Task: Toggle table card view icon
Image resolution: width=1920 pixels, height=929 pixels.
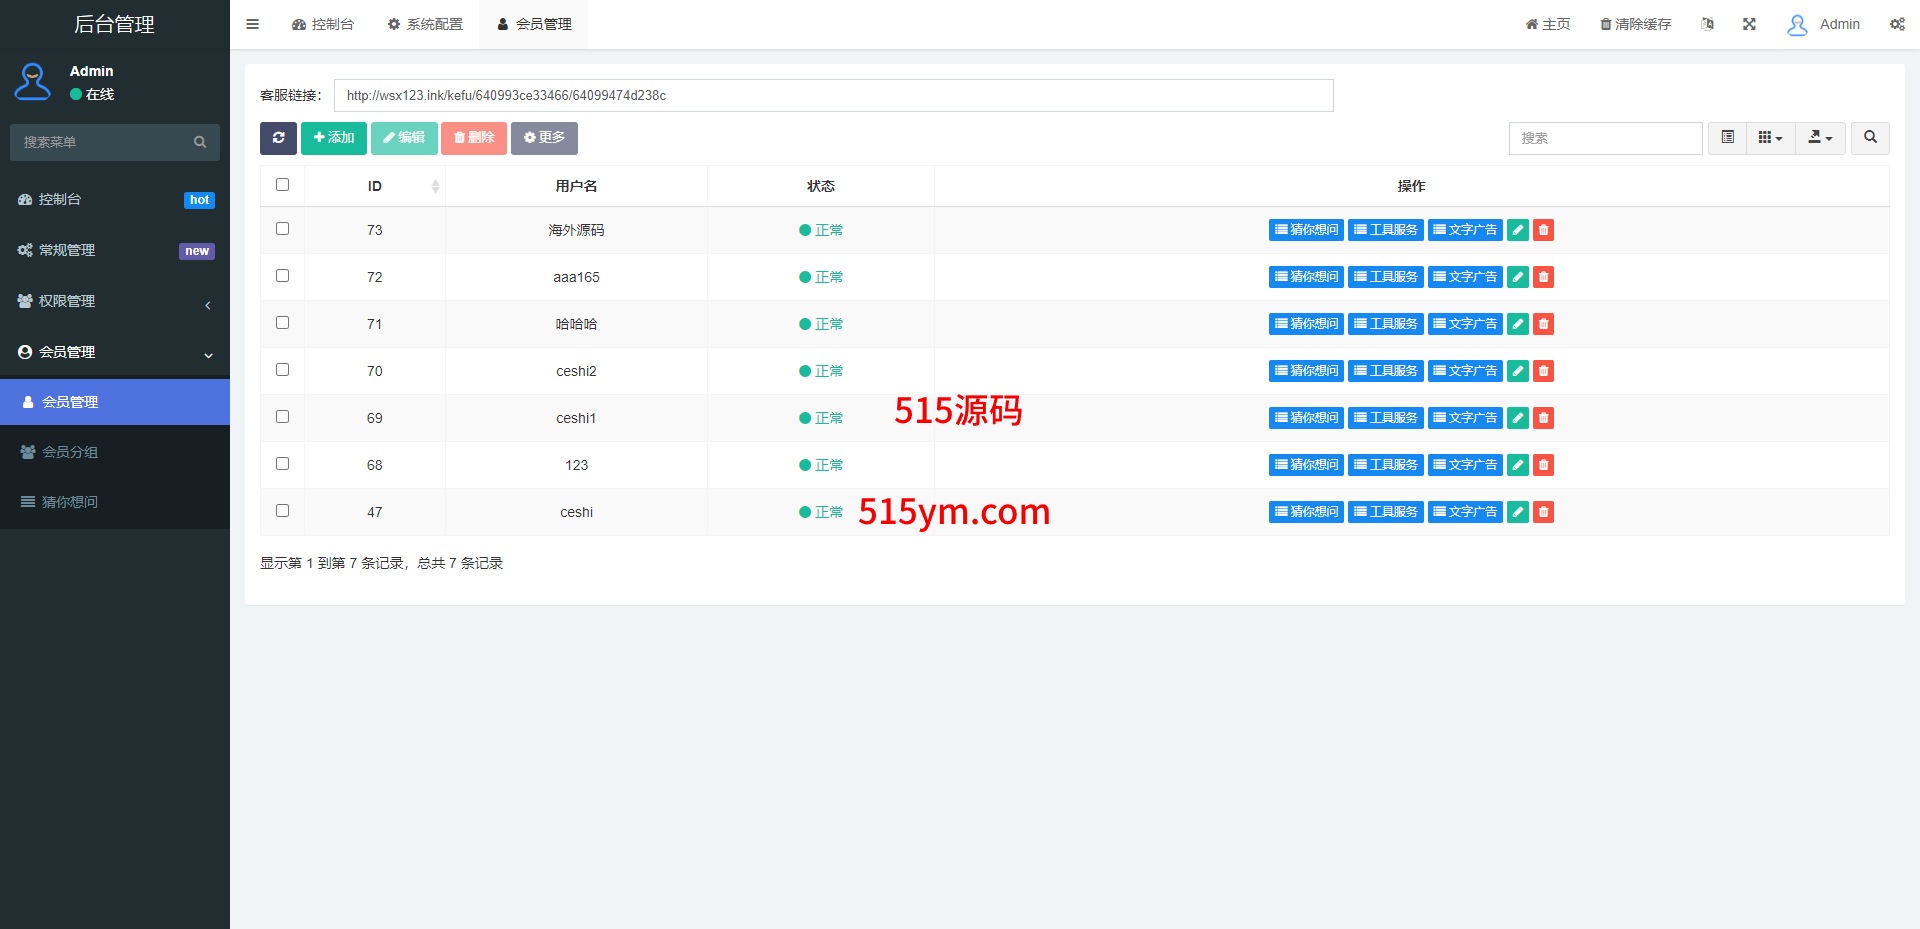Action: (x=1727, y=138)
